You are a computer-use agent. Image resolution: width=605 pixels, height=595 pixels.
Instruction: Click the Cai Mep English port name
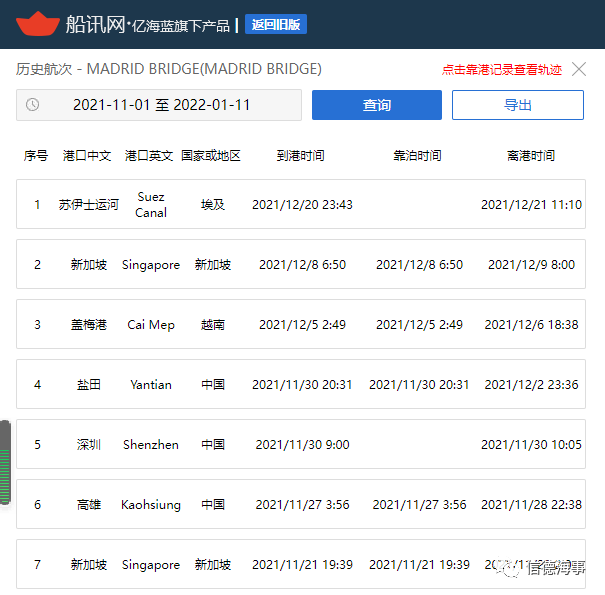coord(151,325)
